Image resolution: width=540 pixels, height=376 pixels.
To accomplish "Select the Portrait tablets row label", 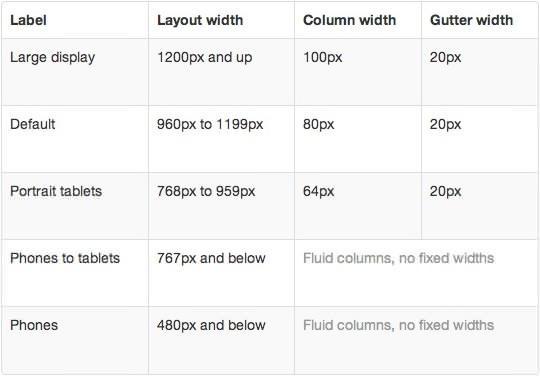I will tap(56, 191).
